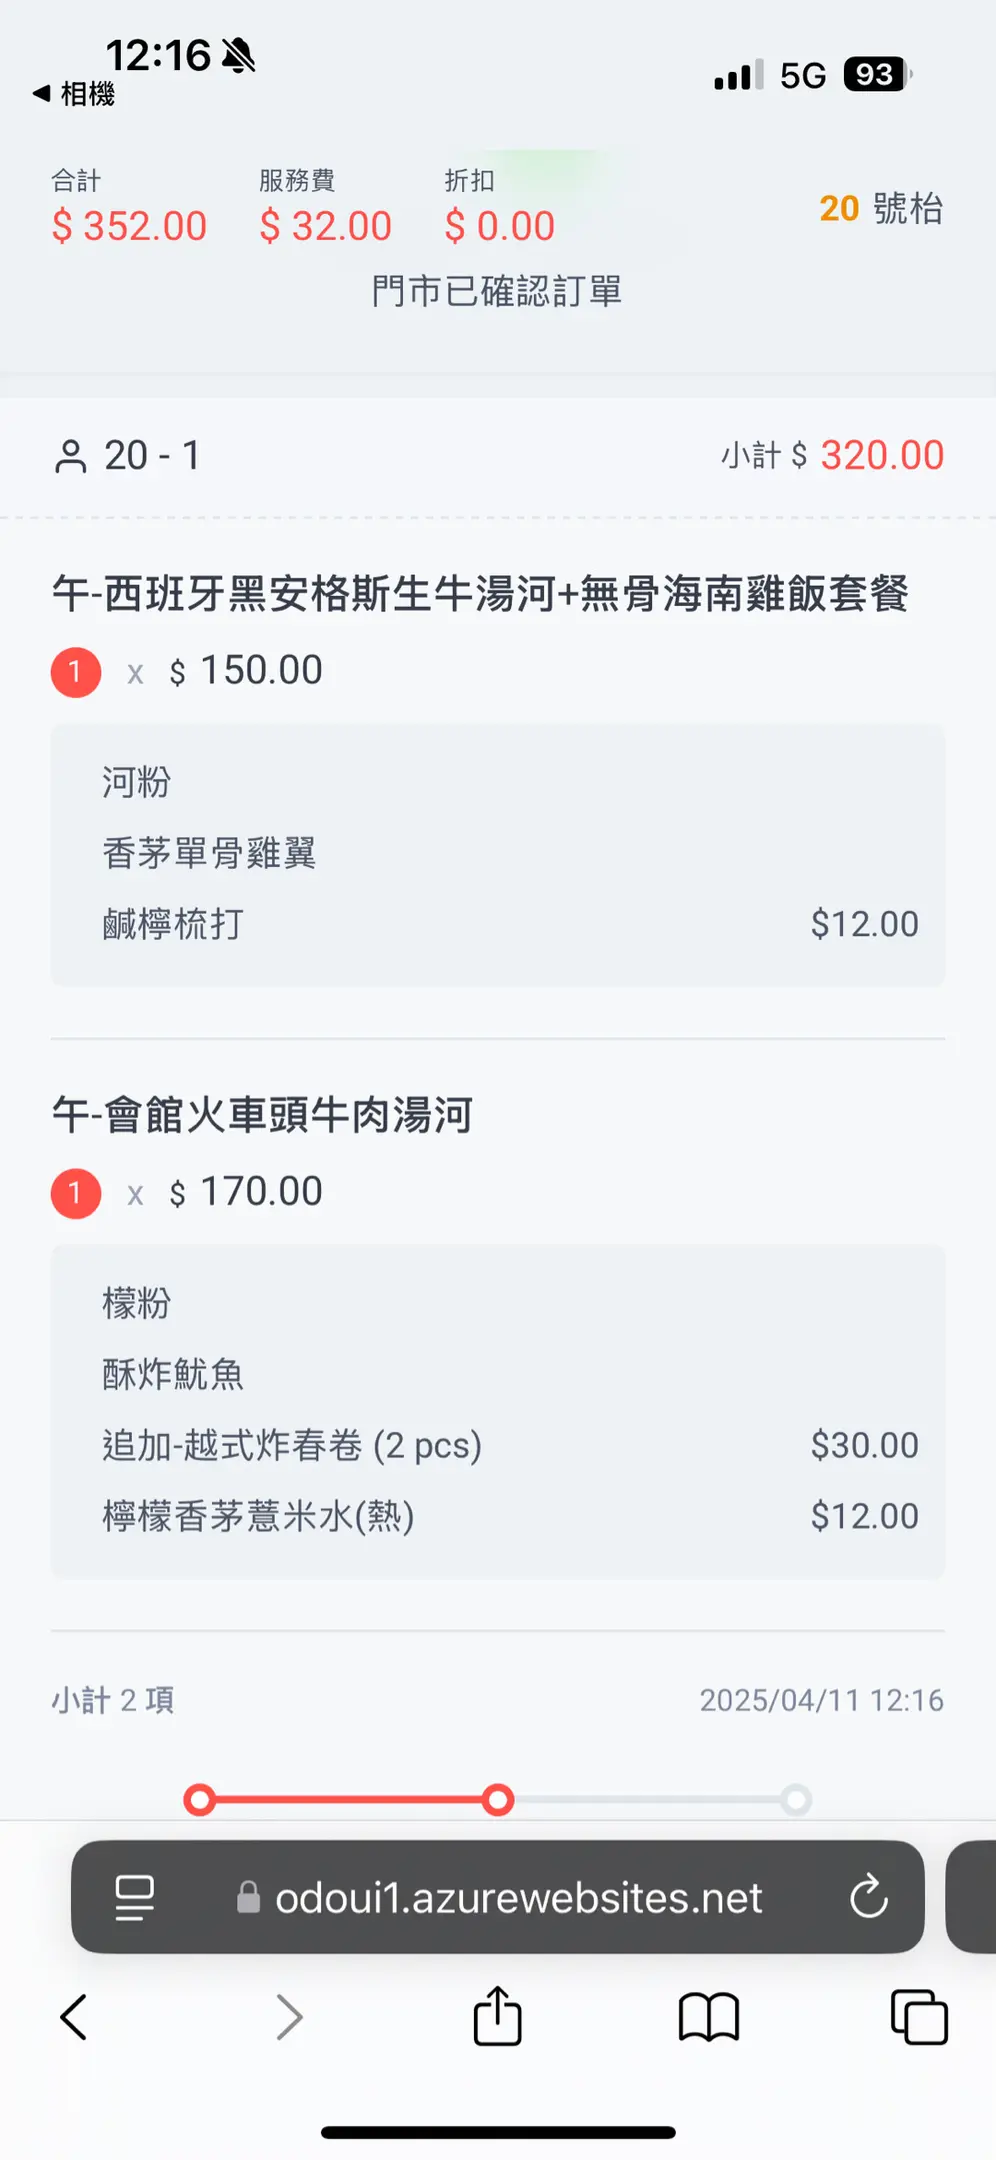Image resolution: width=996 pixels, height=2160 pixels.
Task: Show Safari tabs overview icon
Action: [918, 2017]
